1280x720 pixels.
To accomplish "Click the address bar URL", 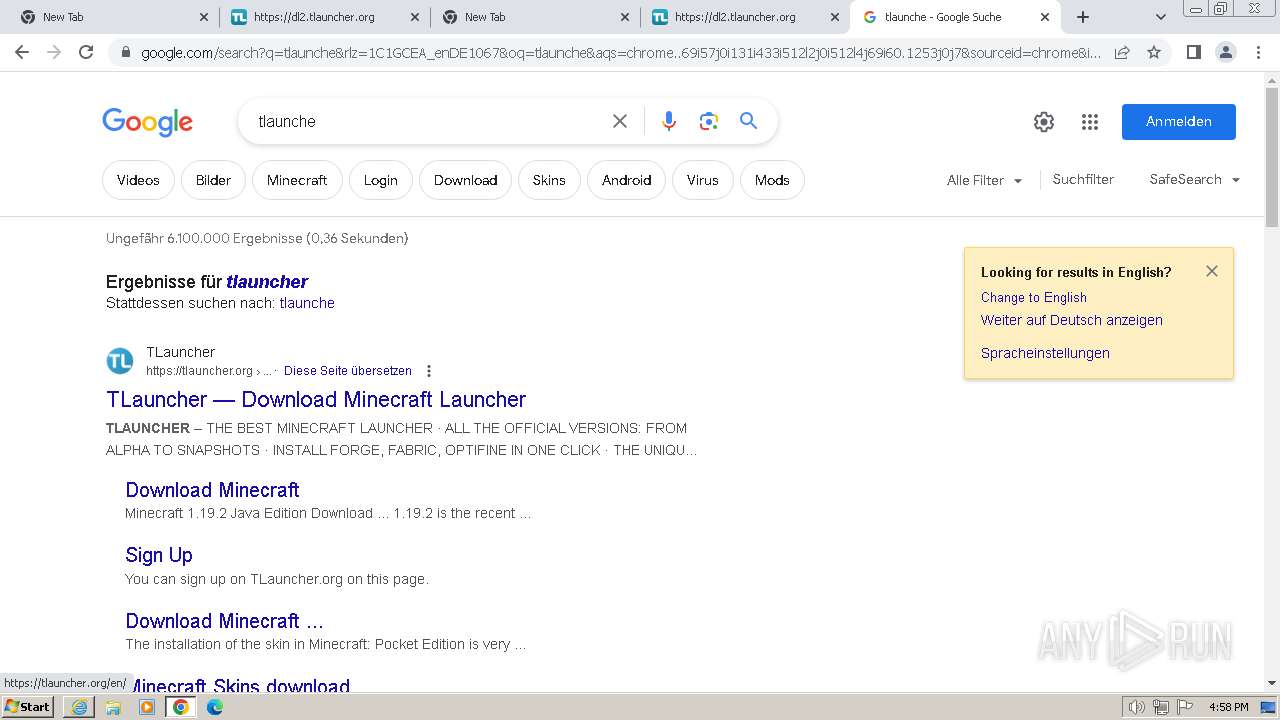I will pyautogui.click(x=620, y=53).
